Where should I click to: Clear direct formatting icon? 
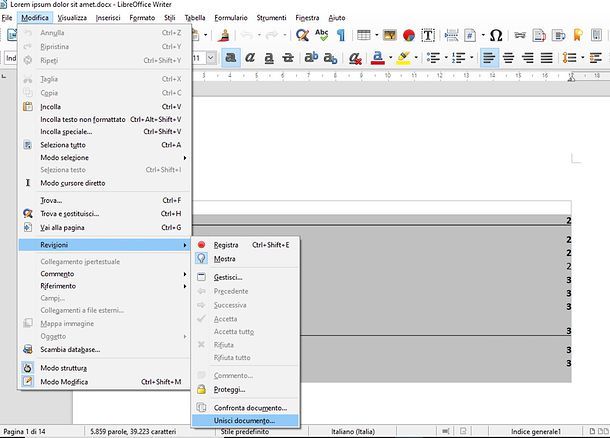(x=355, y=58)
